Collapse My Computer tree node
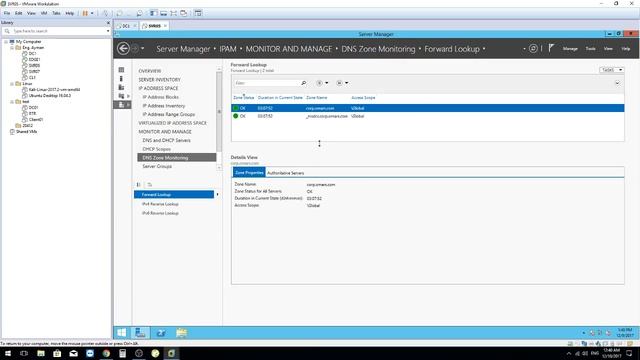Screen dimensions: 640x360 click(x=6, y=42)
